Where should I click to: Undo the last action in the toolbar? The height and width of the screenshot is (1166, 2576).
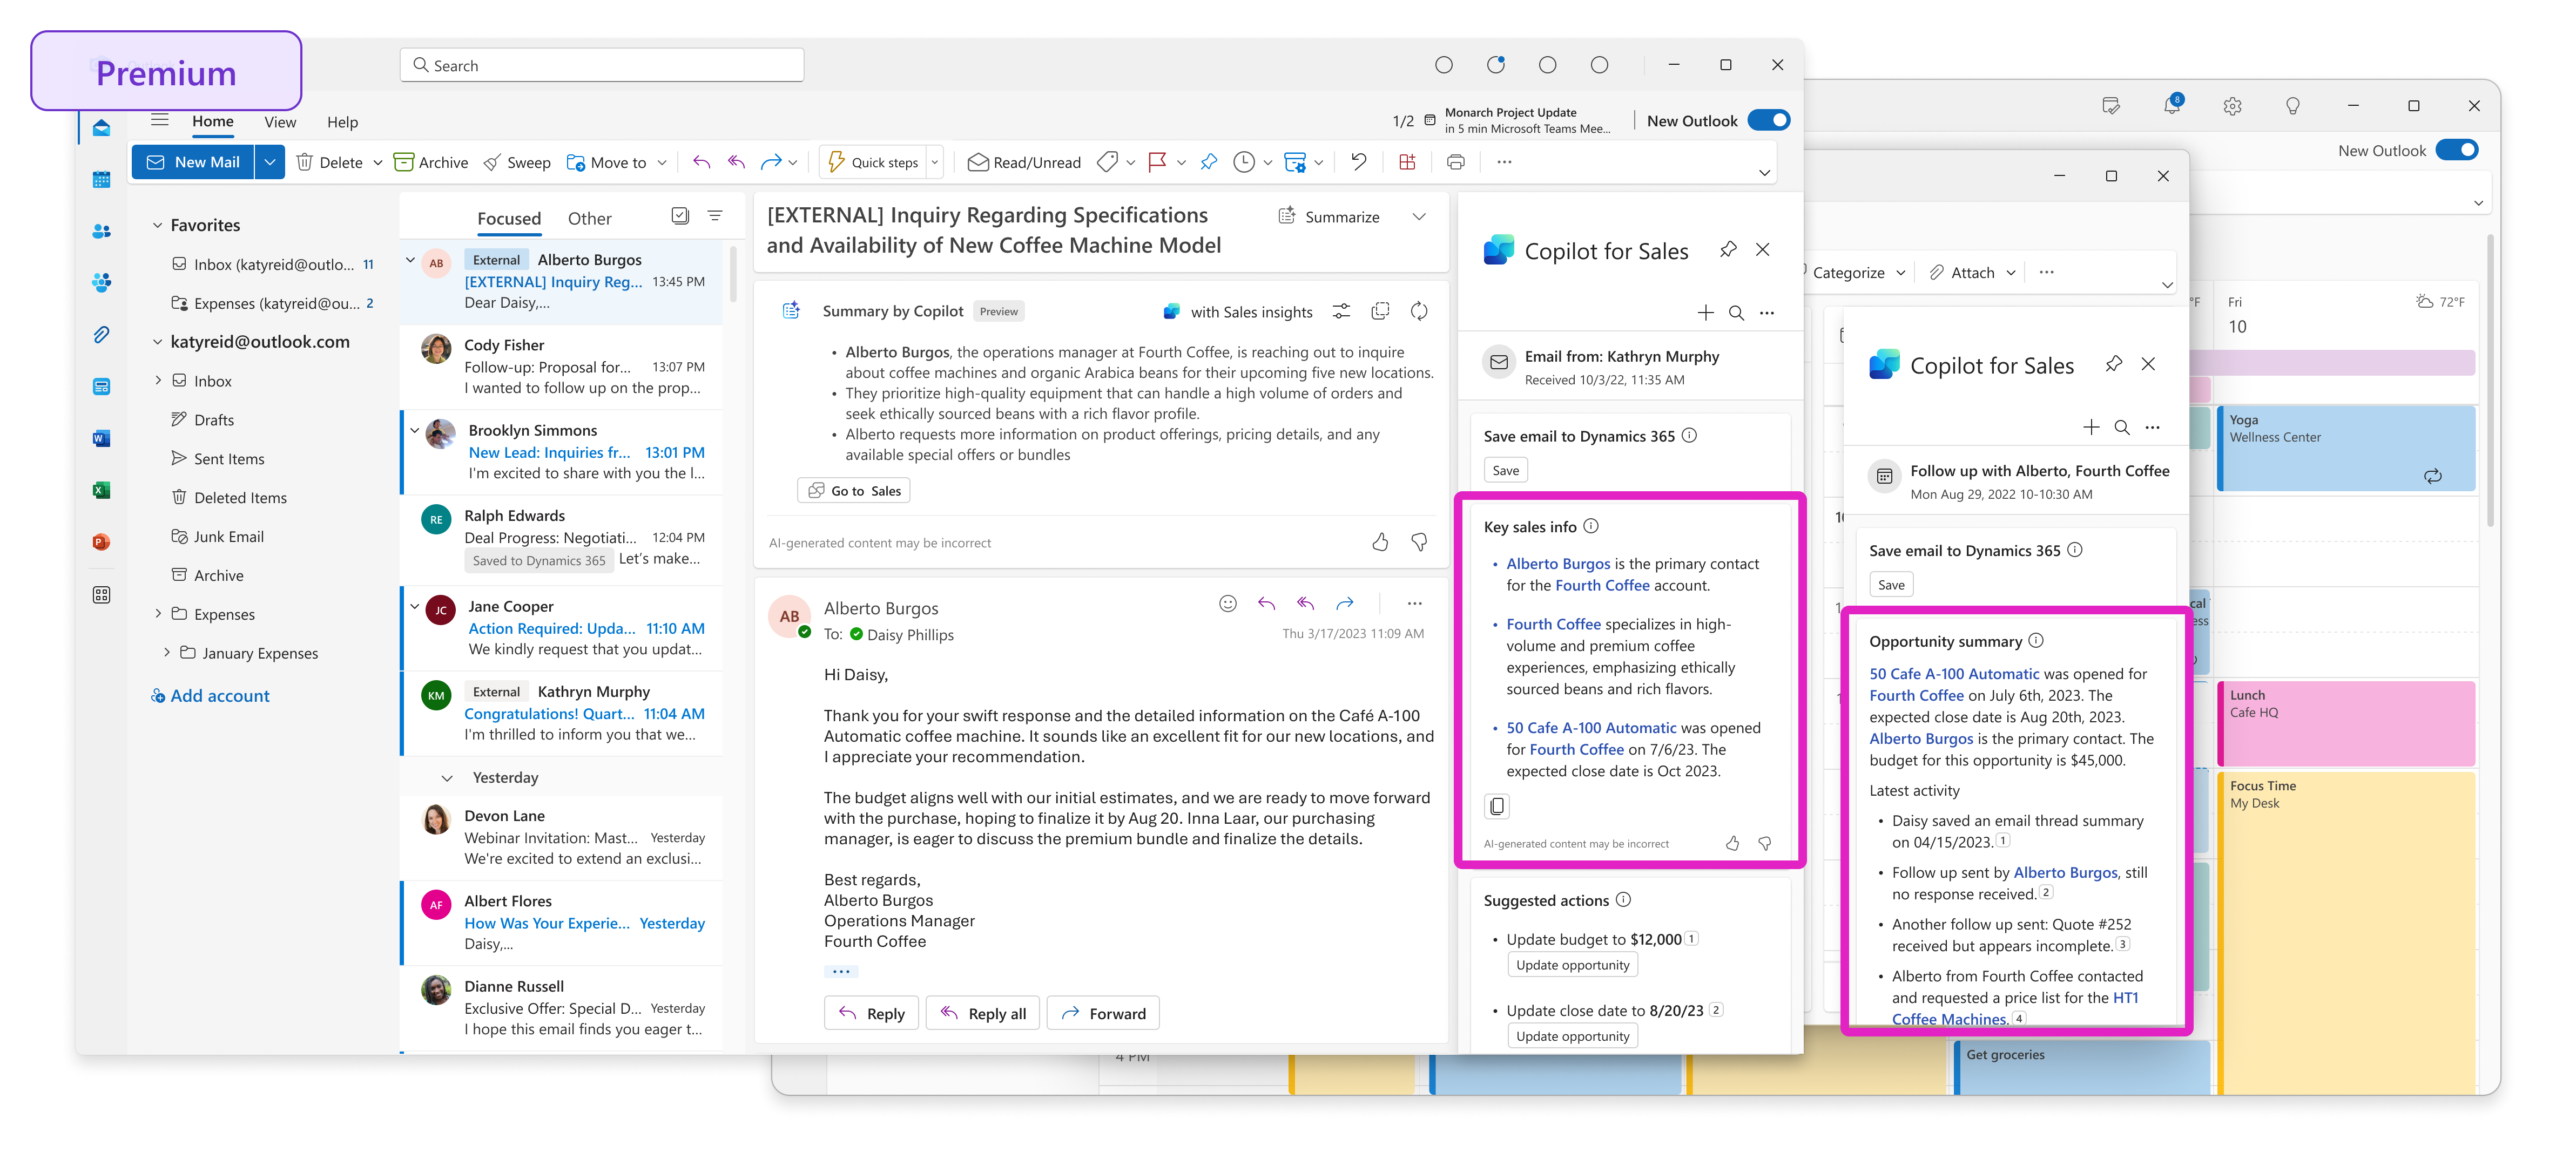[x=1359, y=161]
